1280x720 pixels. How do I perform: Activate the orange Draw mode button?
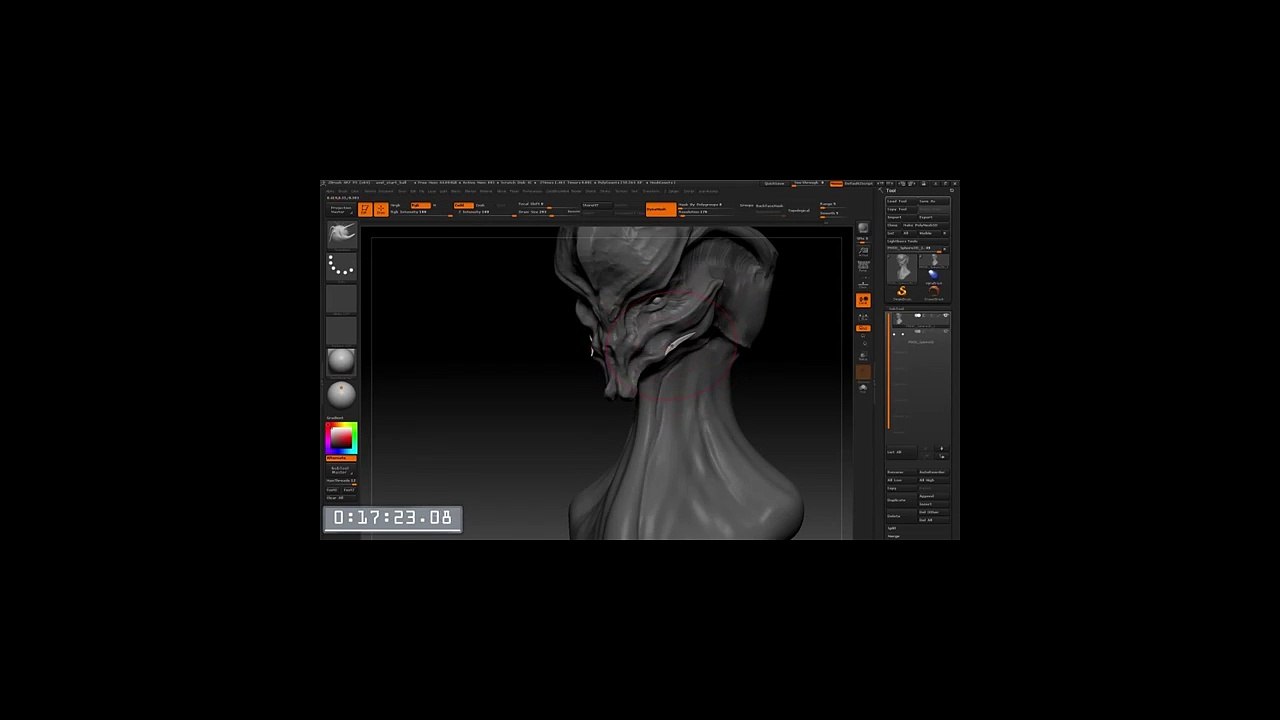pos(381,209)
